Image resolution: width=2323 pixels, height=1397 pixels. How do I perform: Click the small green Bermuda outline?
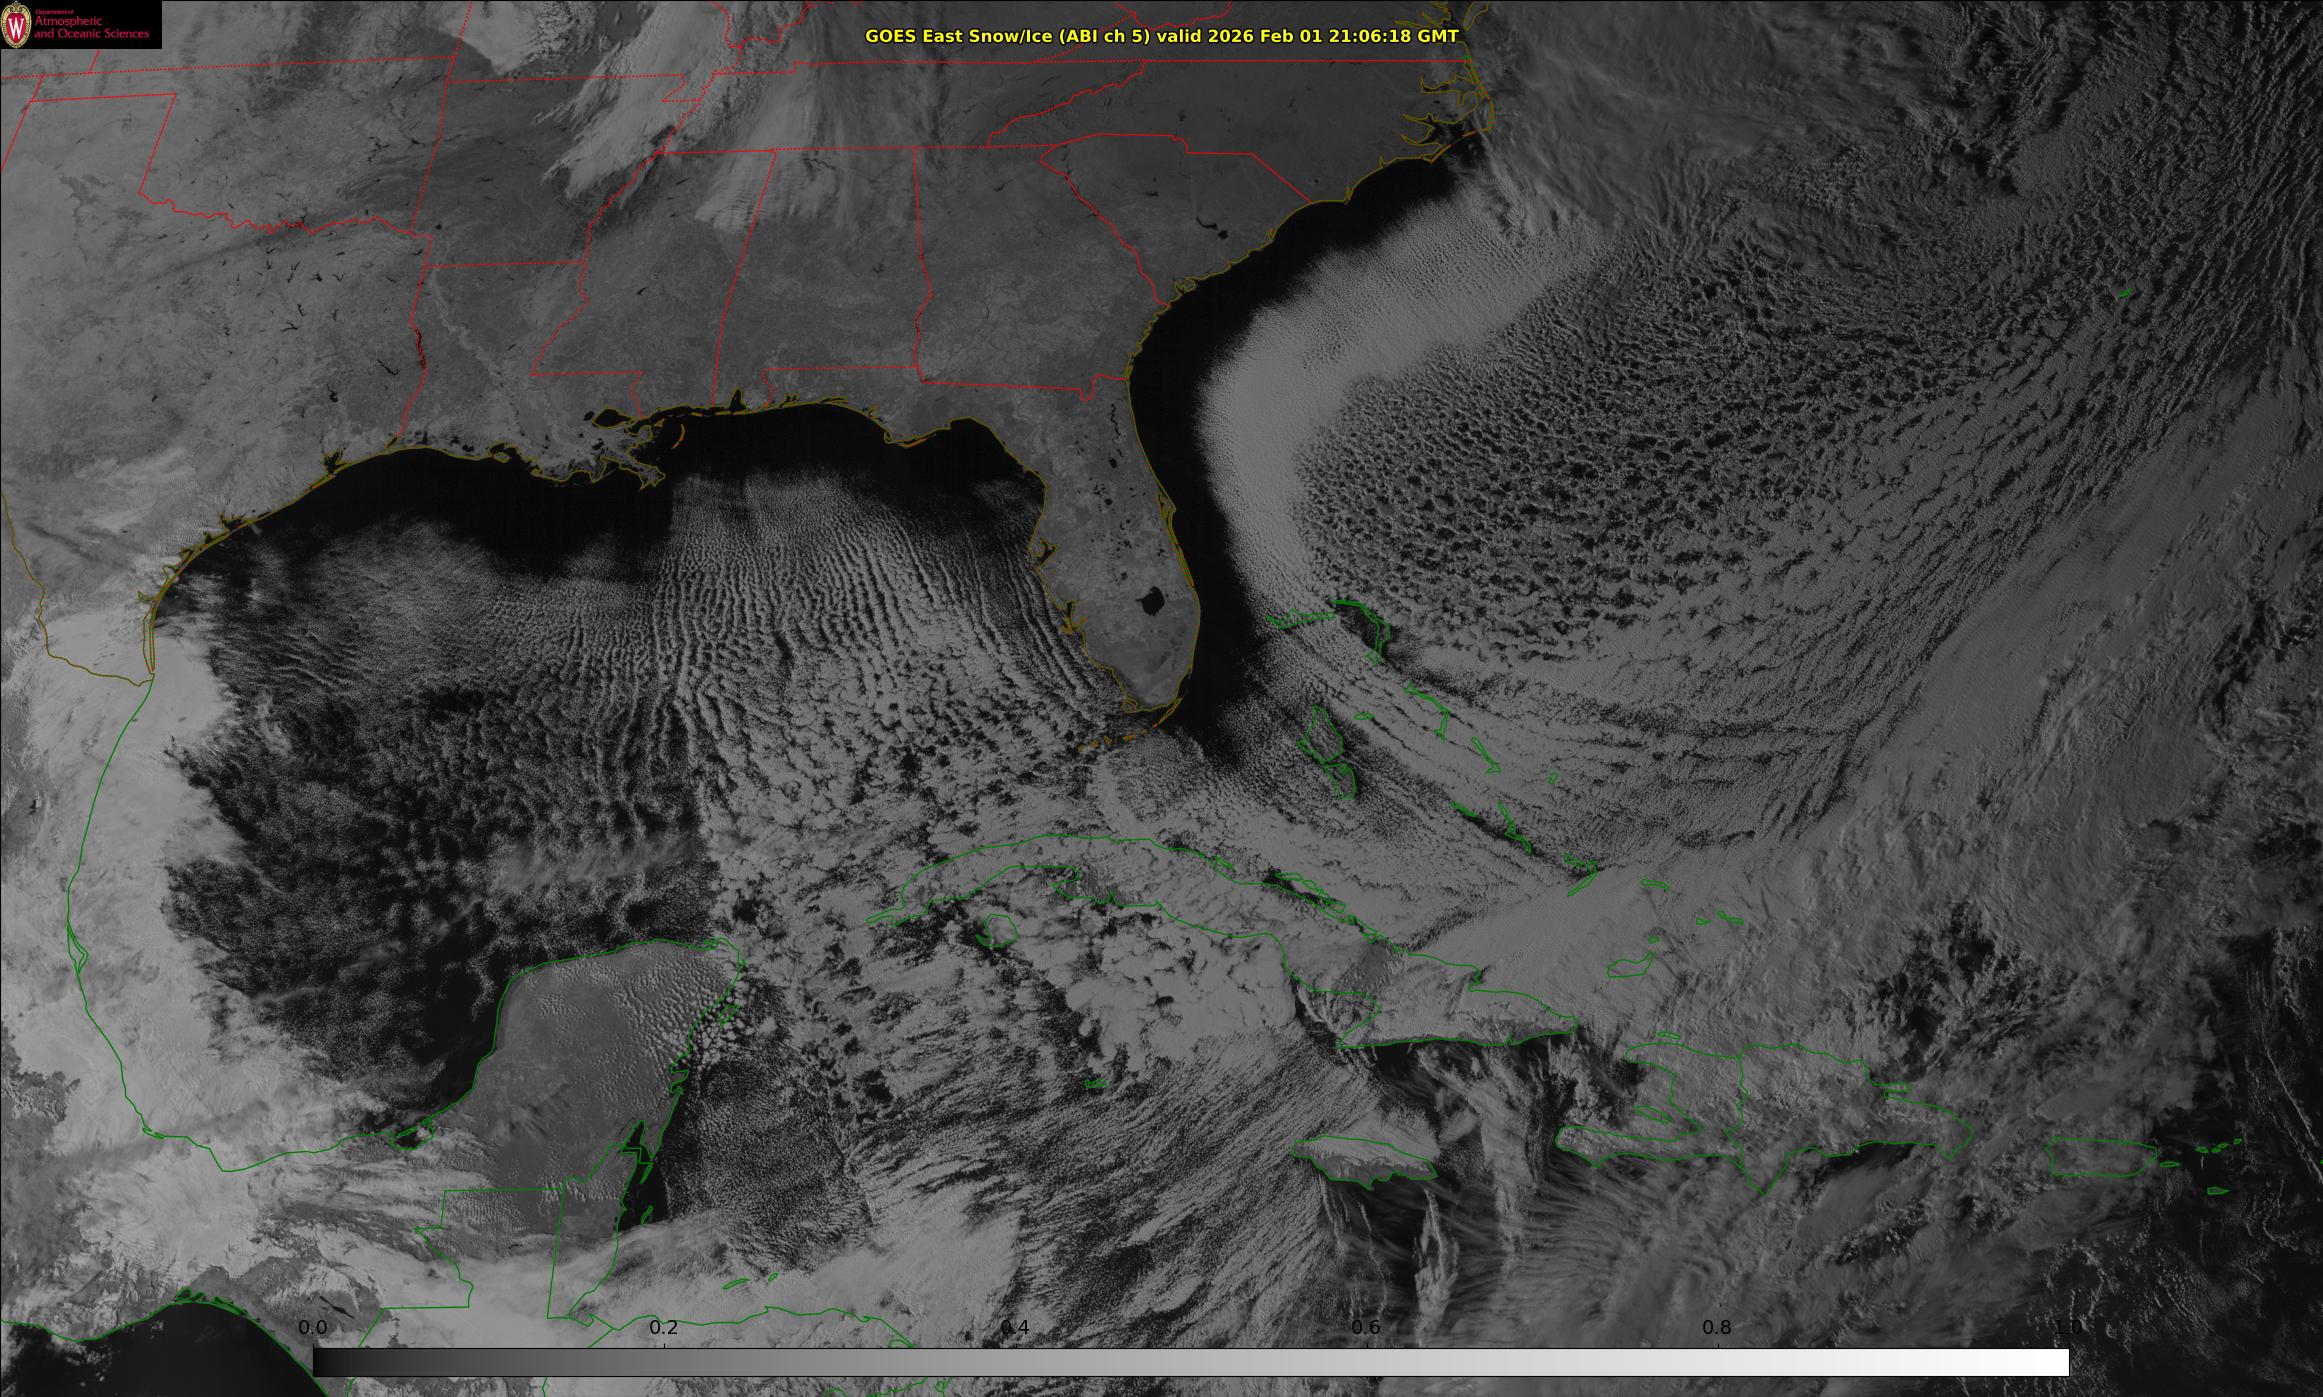pos(2125,293)
